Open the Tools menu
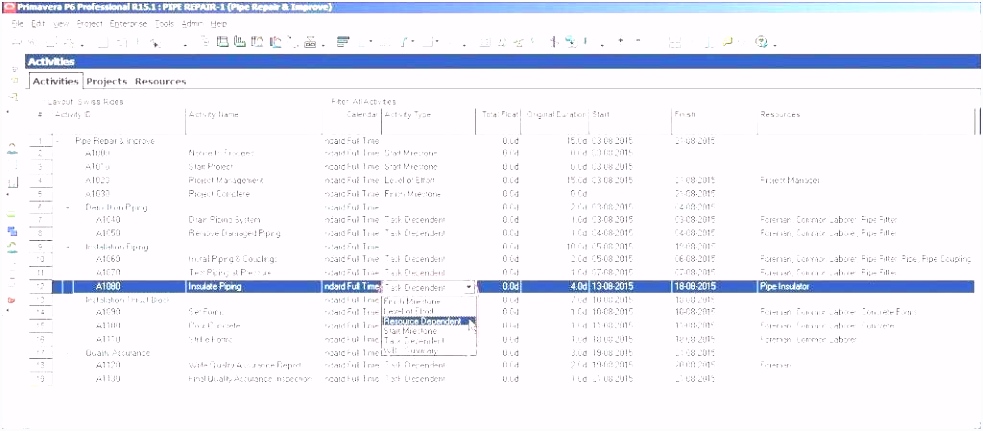The image size is (983, 431). pyautogui.click(x=164, y=24)
